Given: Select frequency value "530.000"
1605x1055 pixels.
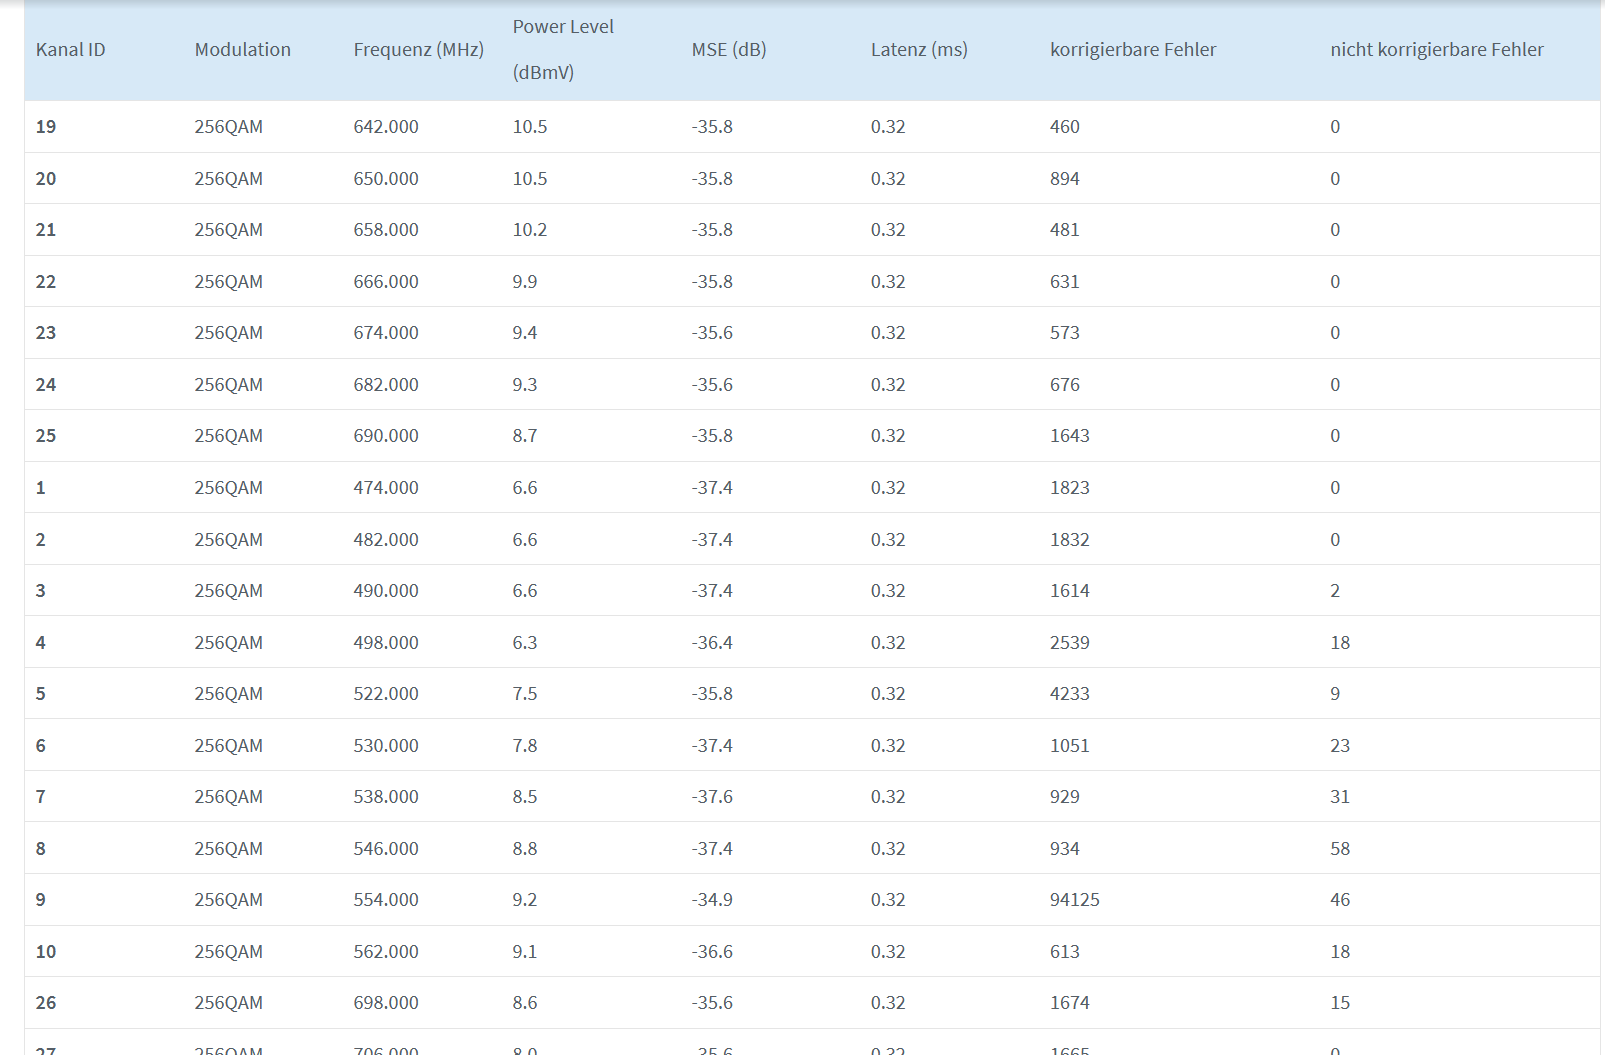Looking at the screenshot, I should 386,746.
